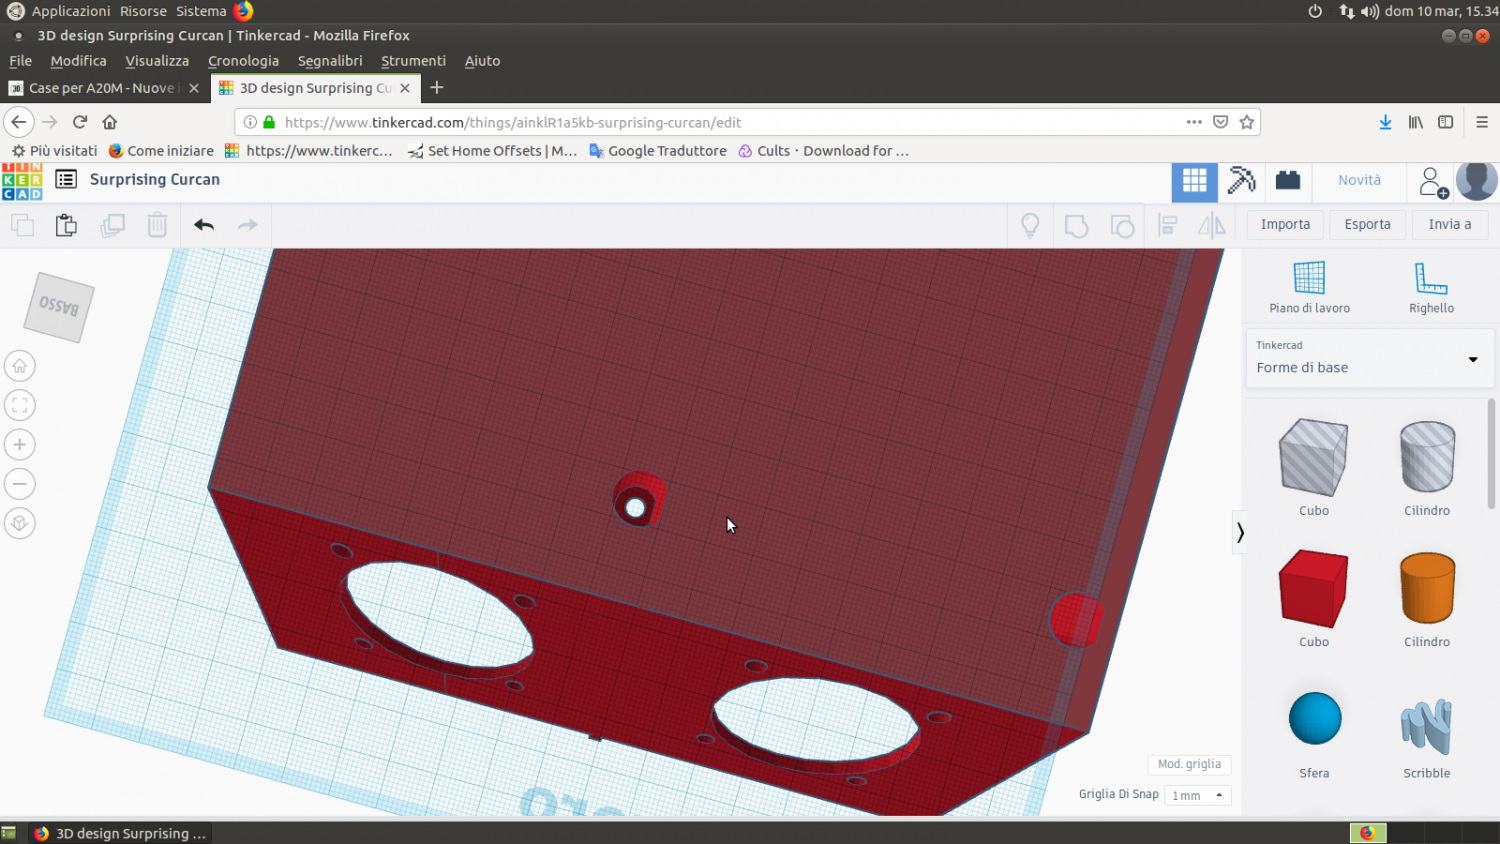
Task: Open the Visualizza menu
Action: point(157,61)
